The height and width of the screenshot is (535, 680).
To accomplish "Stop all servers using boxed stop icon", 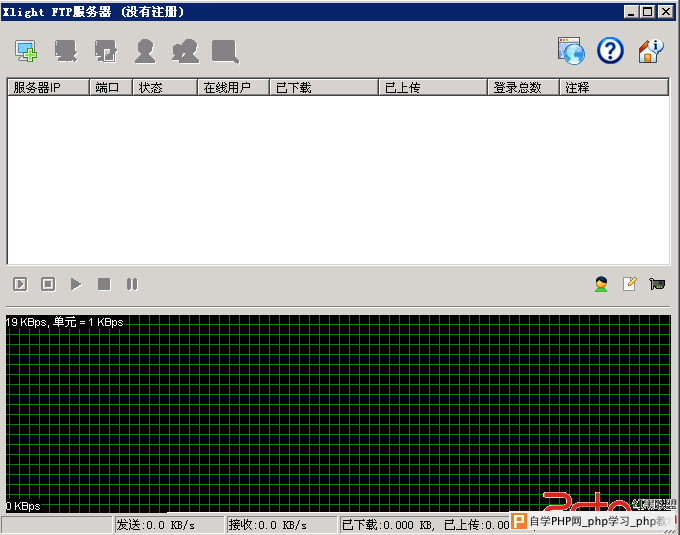I will [x=48, y=284].
